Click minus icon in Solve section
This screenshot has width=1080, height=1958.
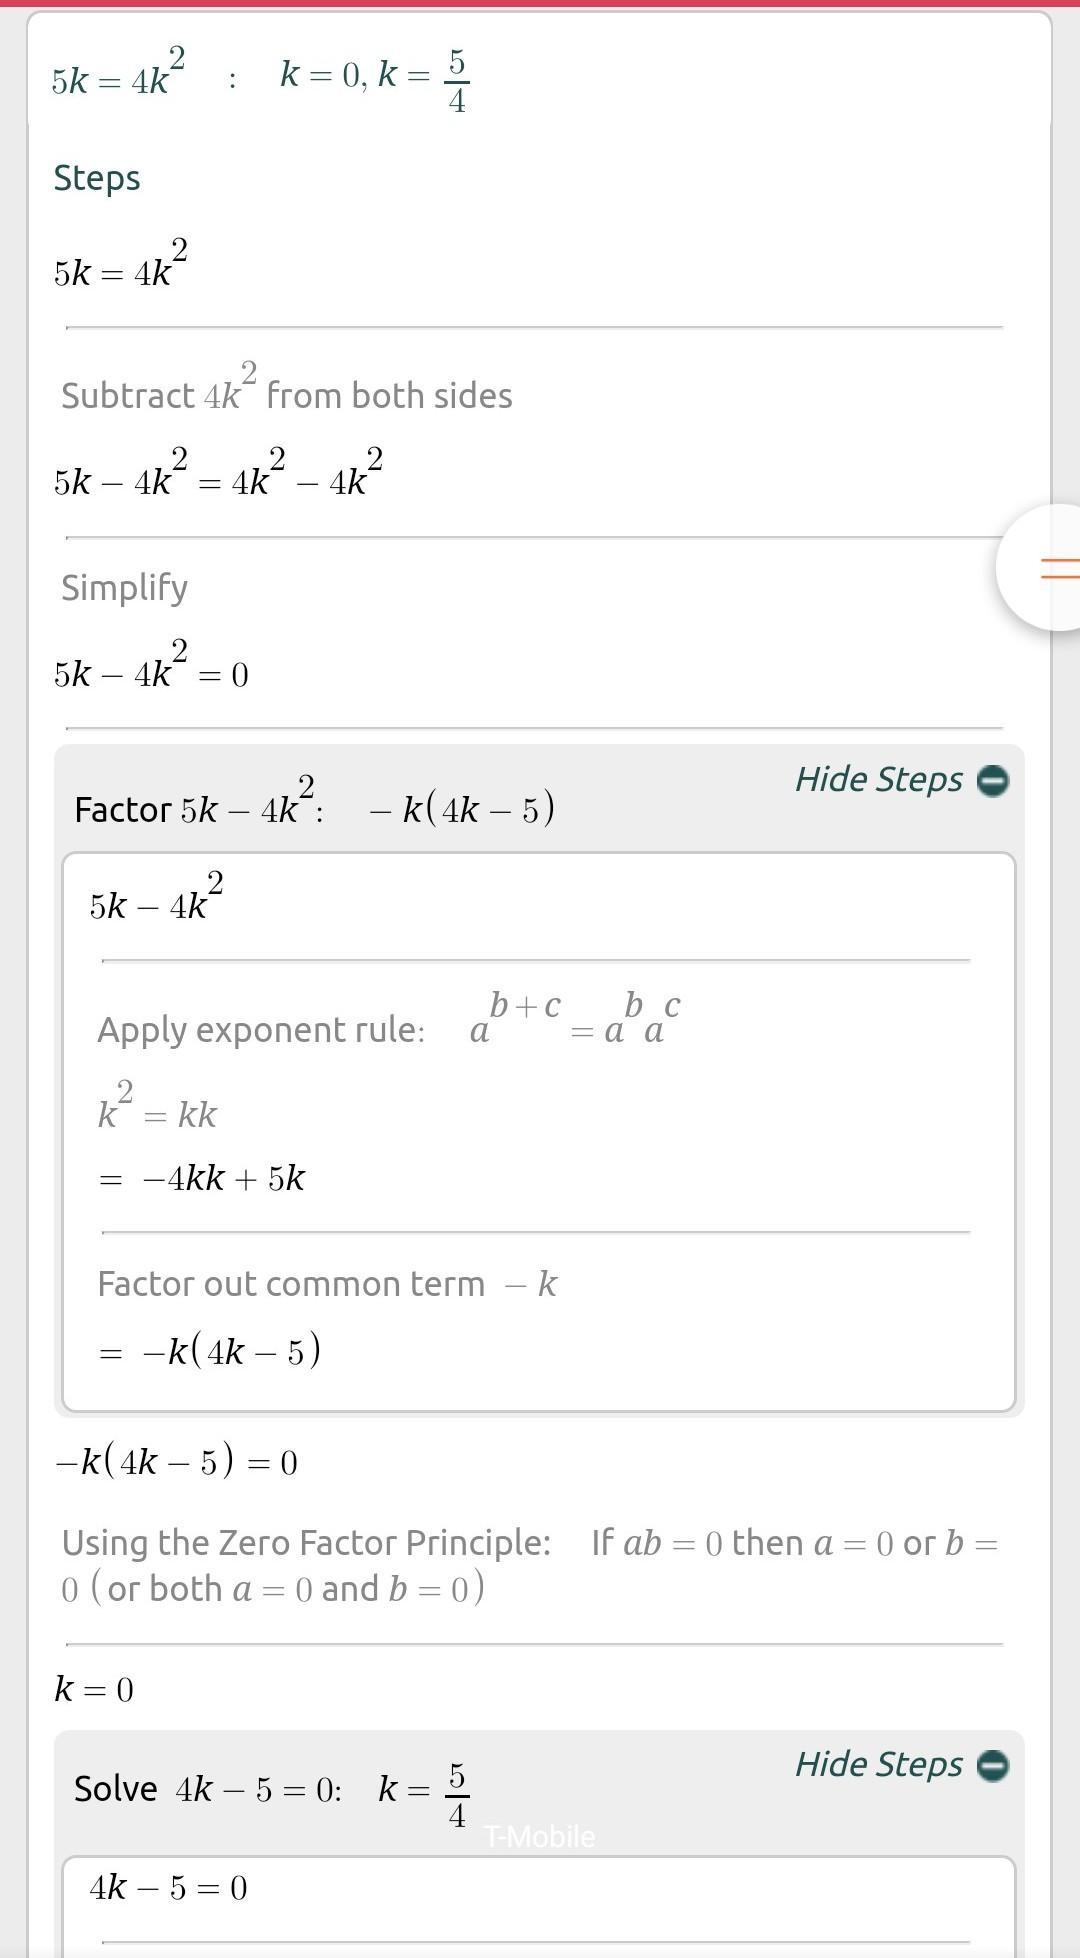pyautogui.click(x=992, y=1766)
